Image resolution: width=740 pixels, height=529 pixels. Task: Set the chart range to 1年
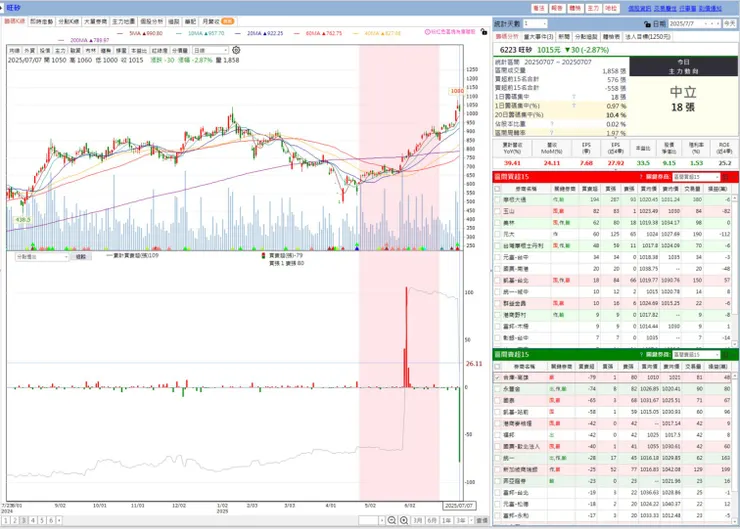[446, 521]
